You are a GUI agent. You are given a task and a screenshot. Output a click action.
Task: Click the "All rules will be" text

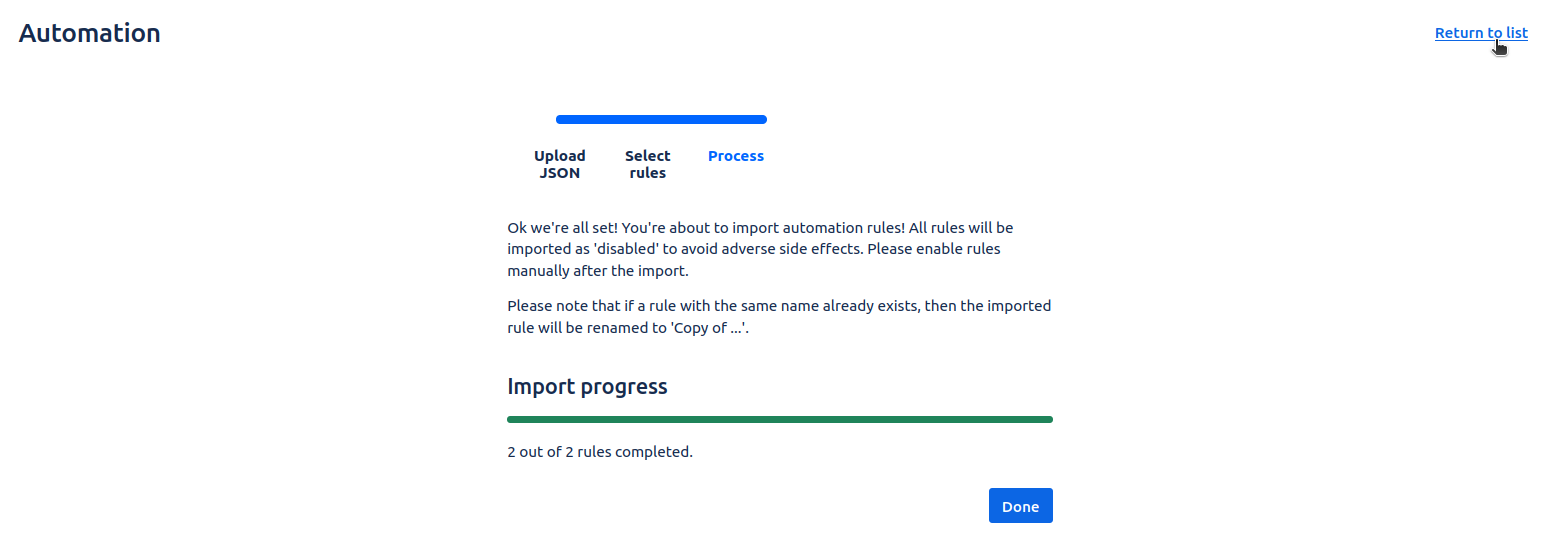962,228
